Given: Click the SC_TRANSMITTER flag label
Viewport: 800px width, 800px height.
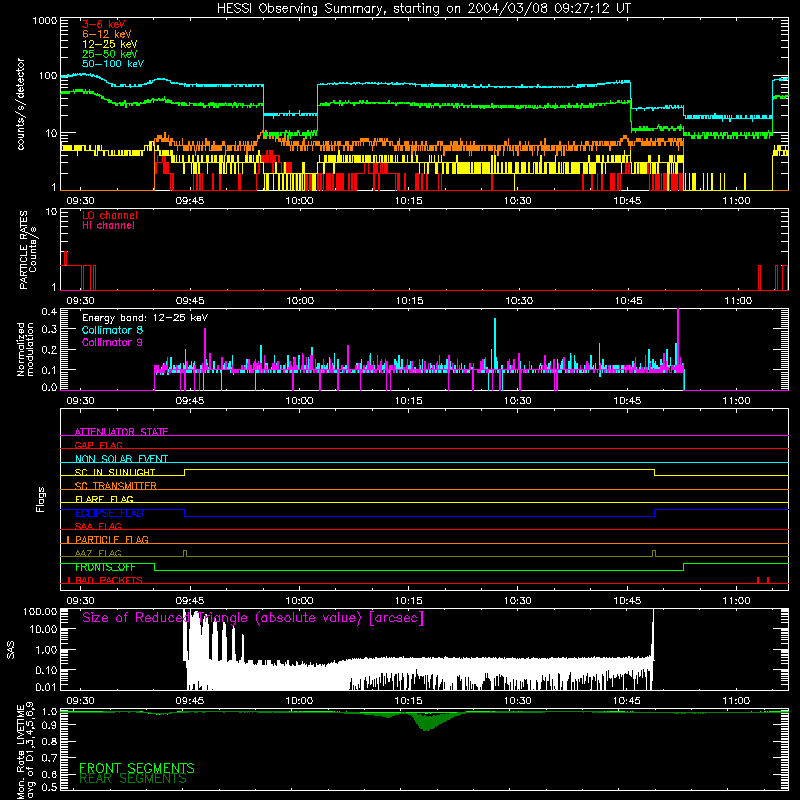Looking at the screenshot, I should (116, 485).
